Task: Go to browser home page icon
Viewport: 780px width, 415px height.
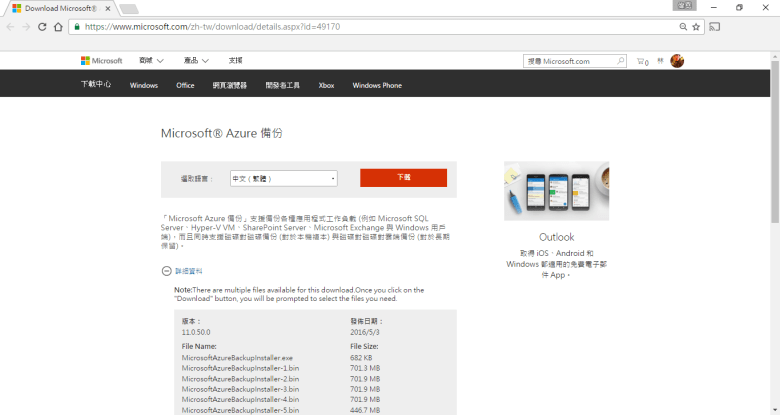Action: click(59, 26)
